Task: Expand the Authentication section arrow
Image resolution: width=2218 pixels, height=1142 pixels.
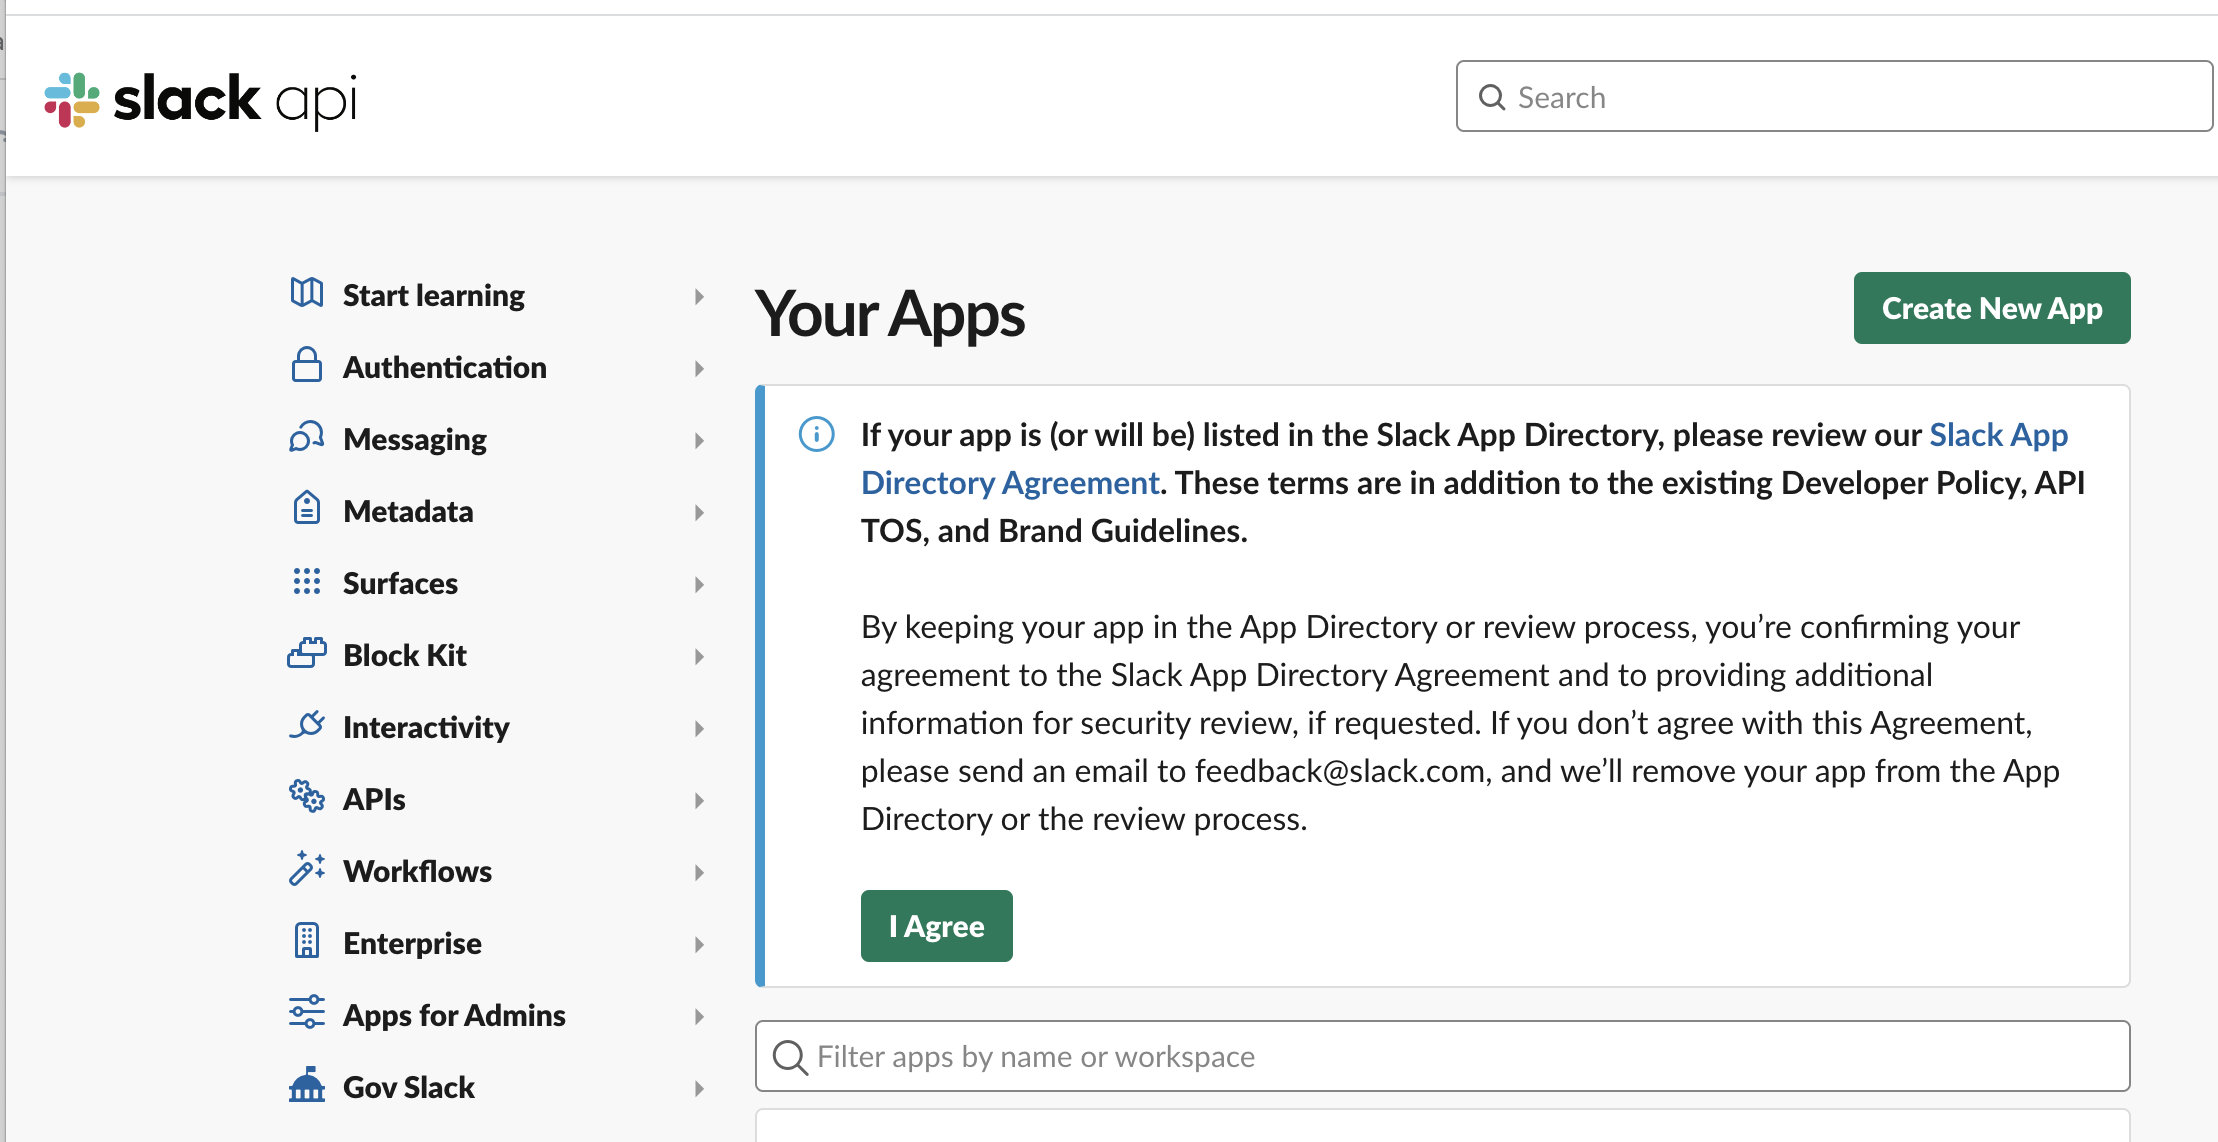Action: pyautogui.click(x=699, y=369)
